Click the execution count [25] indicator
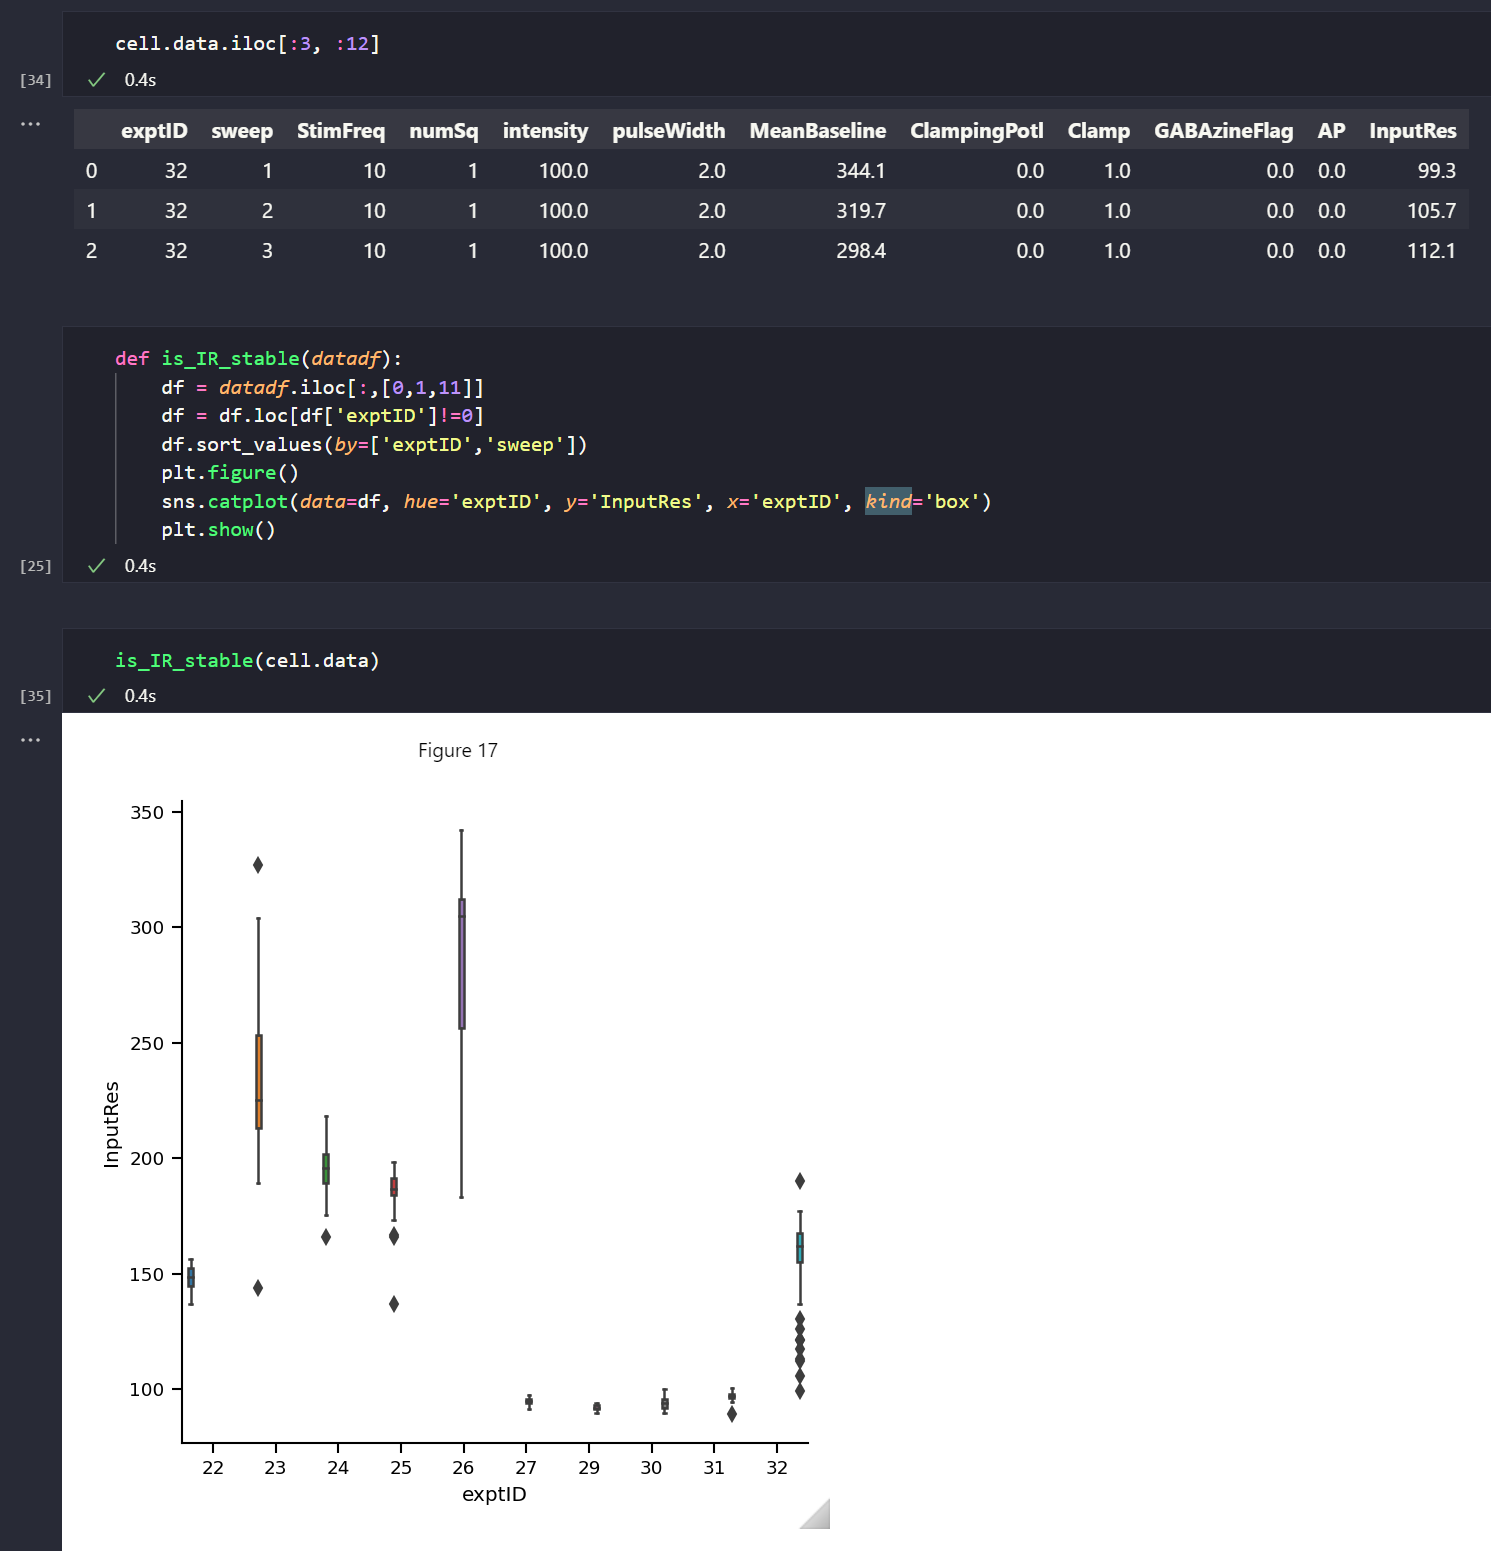 [x=36, y=565]
